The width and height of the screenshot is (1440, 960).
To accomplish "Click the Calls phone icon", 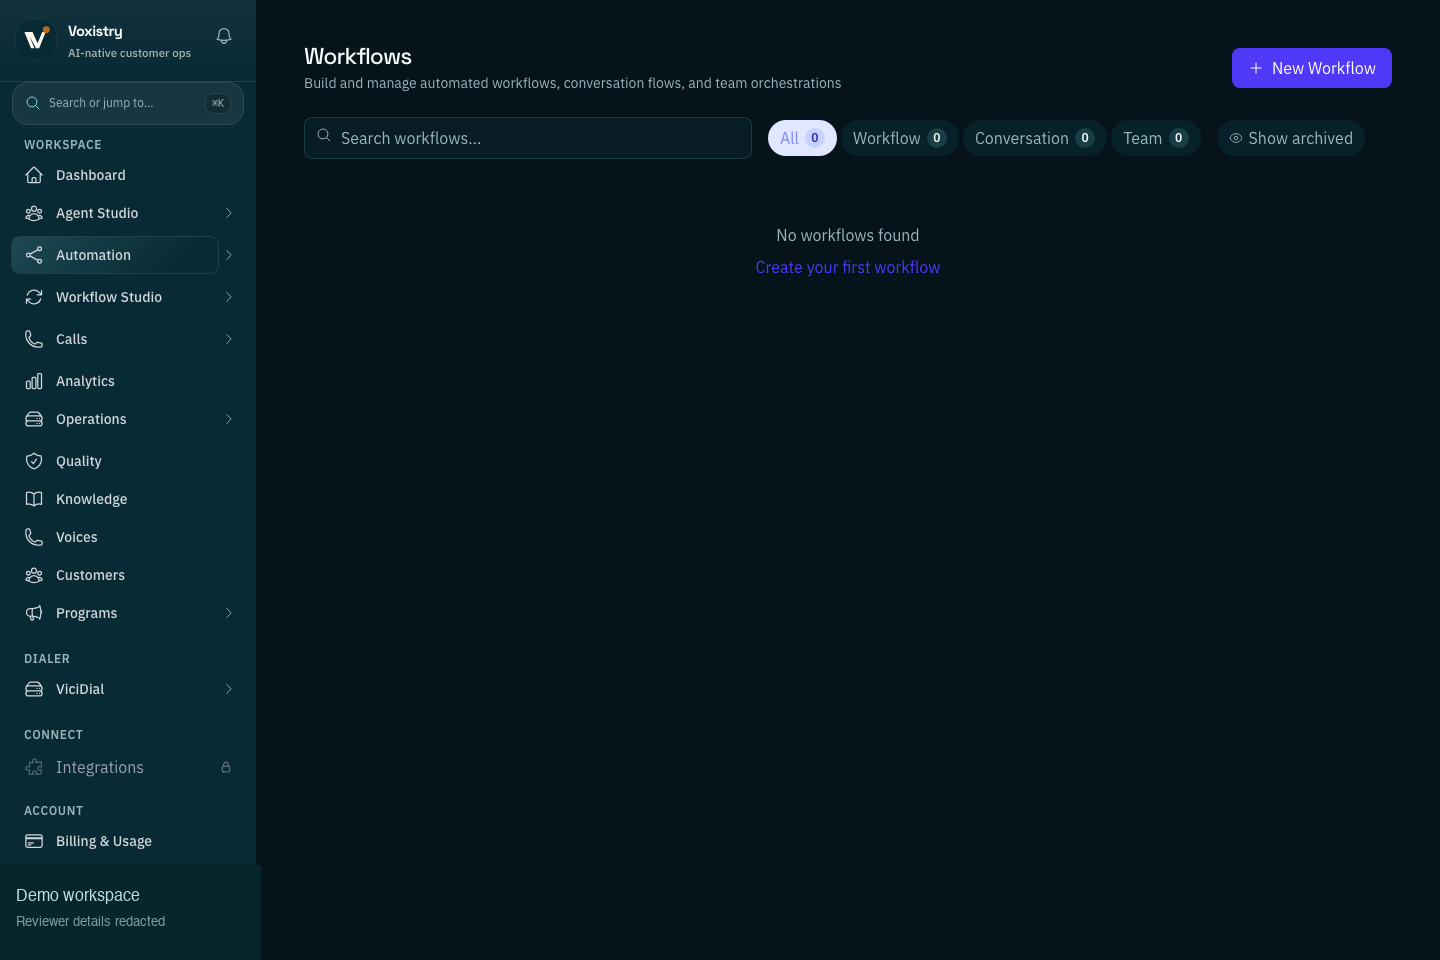I will click(34, 339).
